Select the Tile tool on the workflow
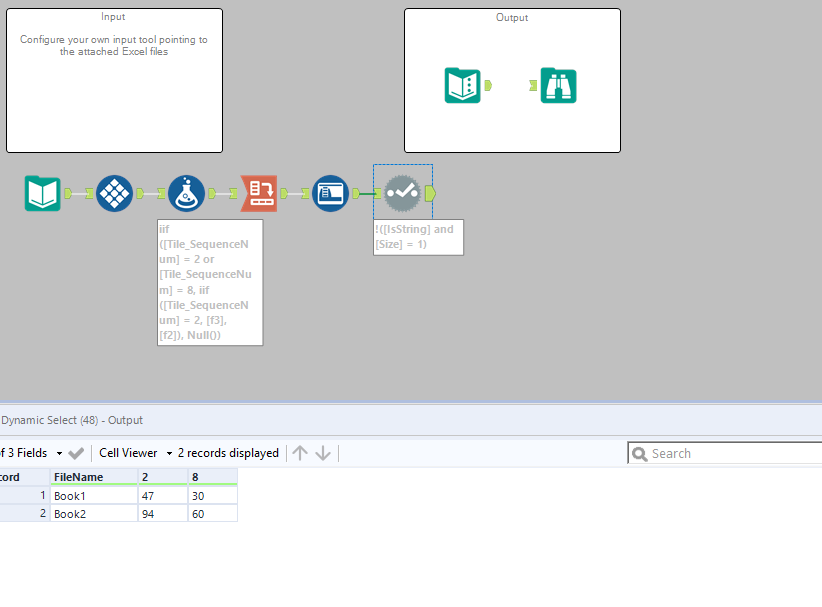Viewport: 822px width, 607px height. pos(114,193)
